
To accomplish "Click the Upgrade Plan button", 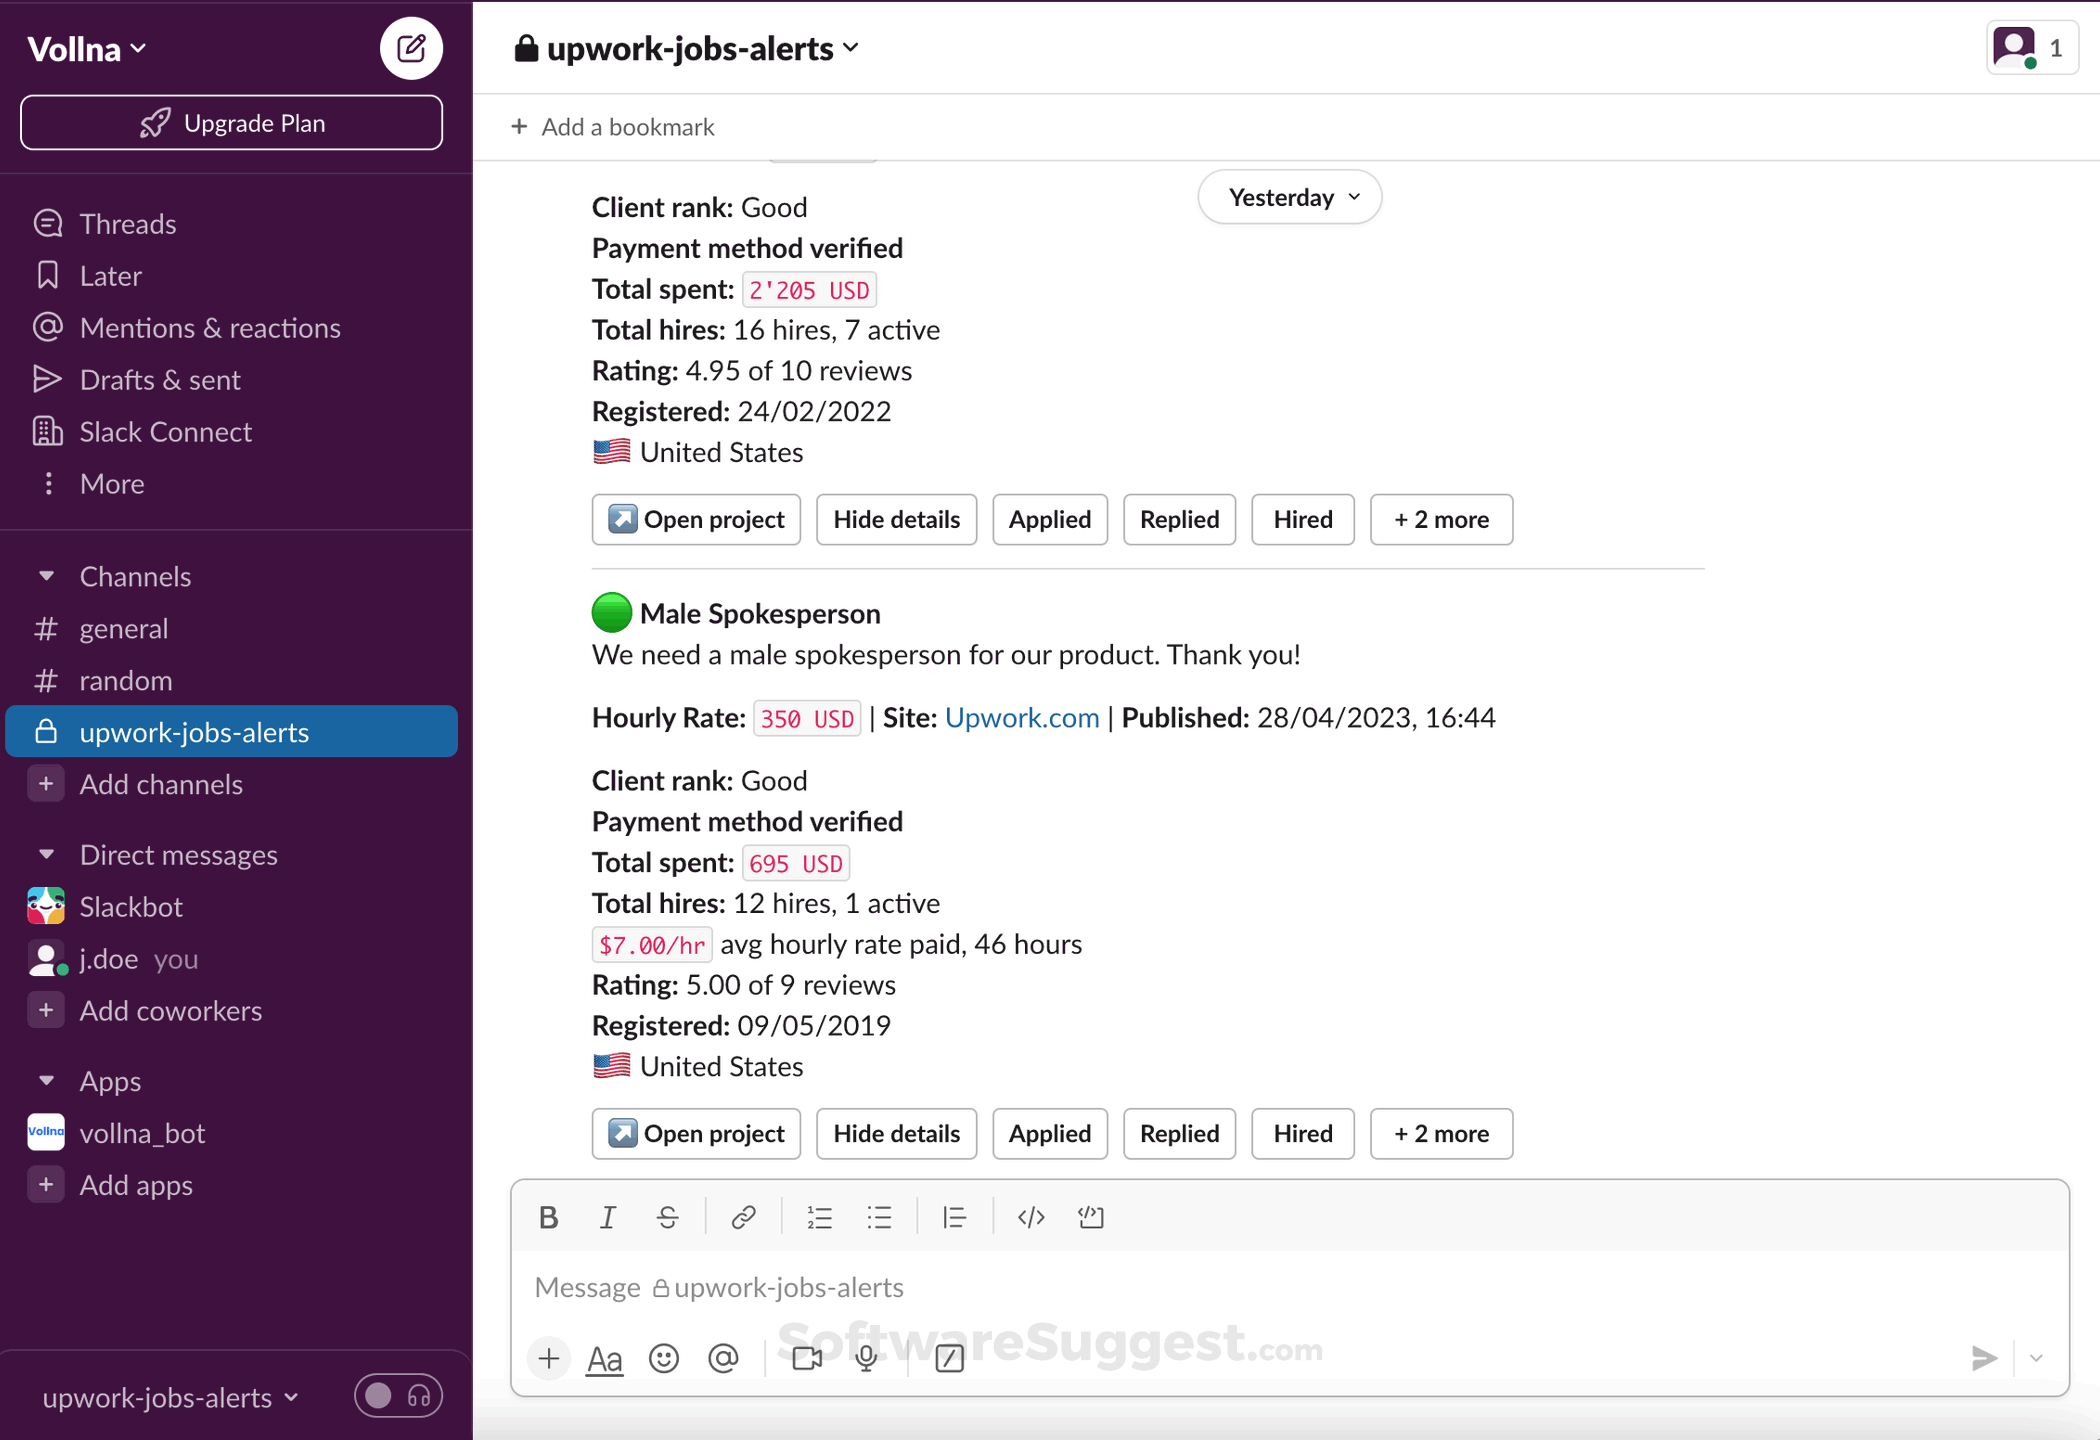I will coord(231,122).
